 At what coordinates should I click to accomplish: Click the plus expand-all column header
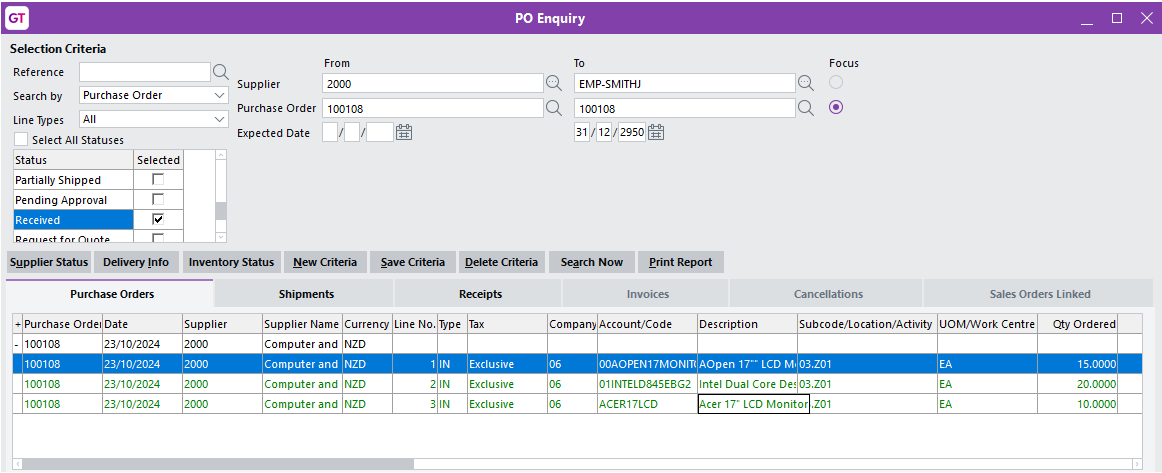[18, 324]
